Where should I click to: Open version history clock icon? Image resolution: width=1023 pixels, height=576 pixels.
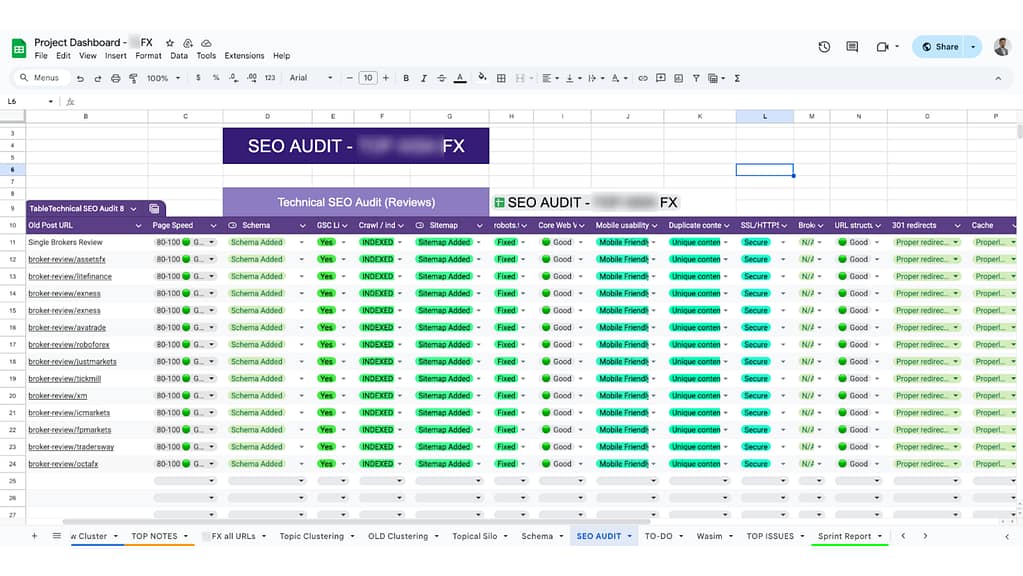(x=823, y=46)
